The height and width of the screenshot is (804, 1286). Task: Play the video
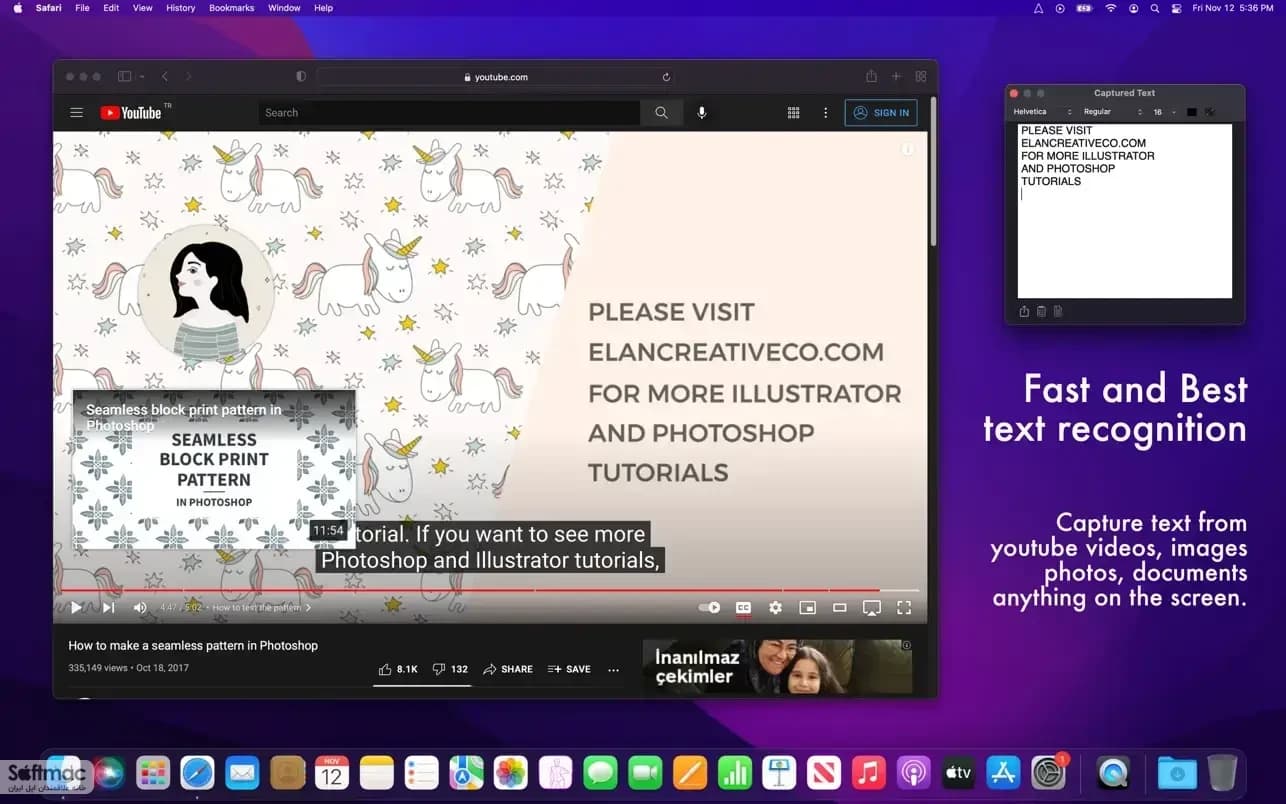(x=76, y=607)
